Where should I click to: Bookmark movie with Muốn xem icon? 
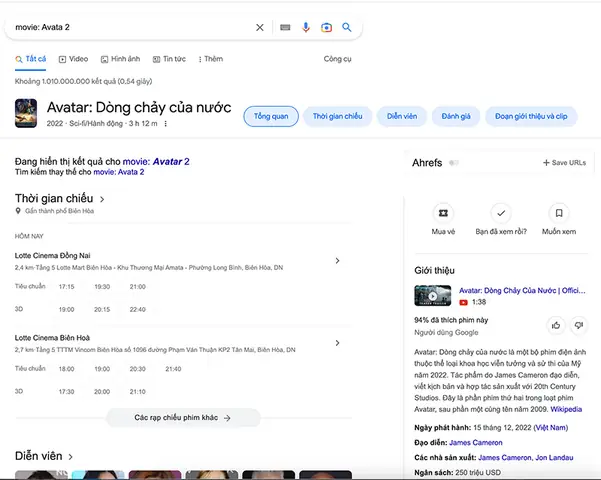pos(559,213)
